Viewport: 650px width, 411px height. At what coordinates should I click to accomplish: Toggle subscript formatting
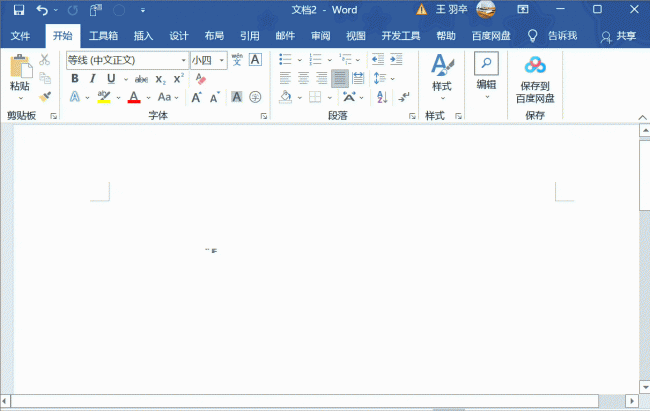click(160, 79)
